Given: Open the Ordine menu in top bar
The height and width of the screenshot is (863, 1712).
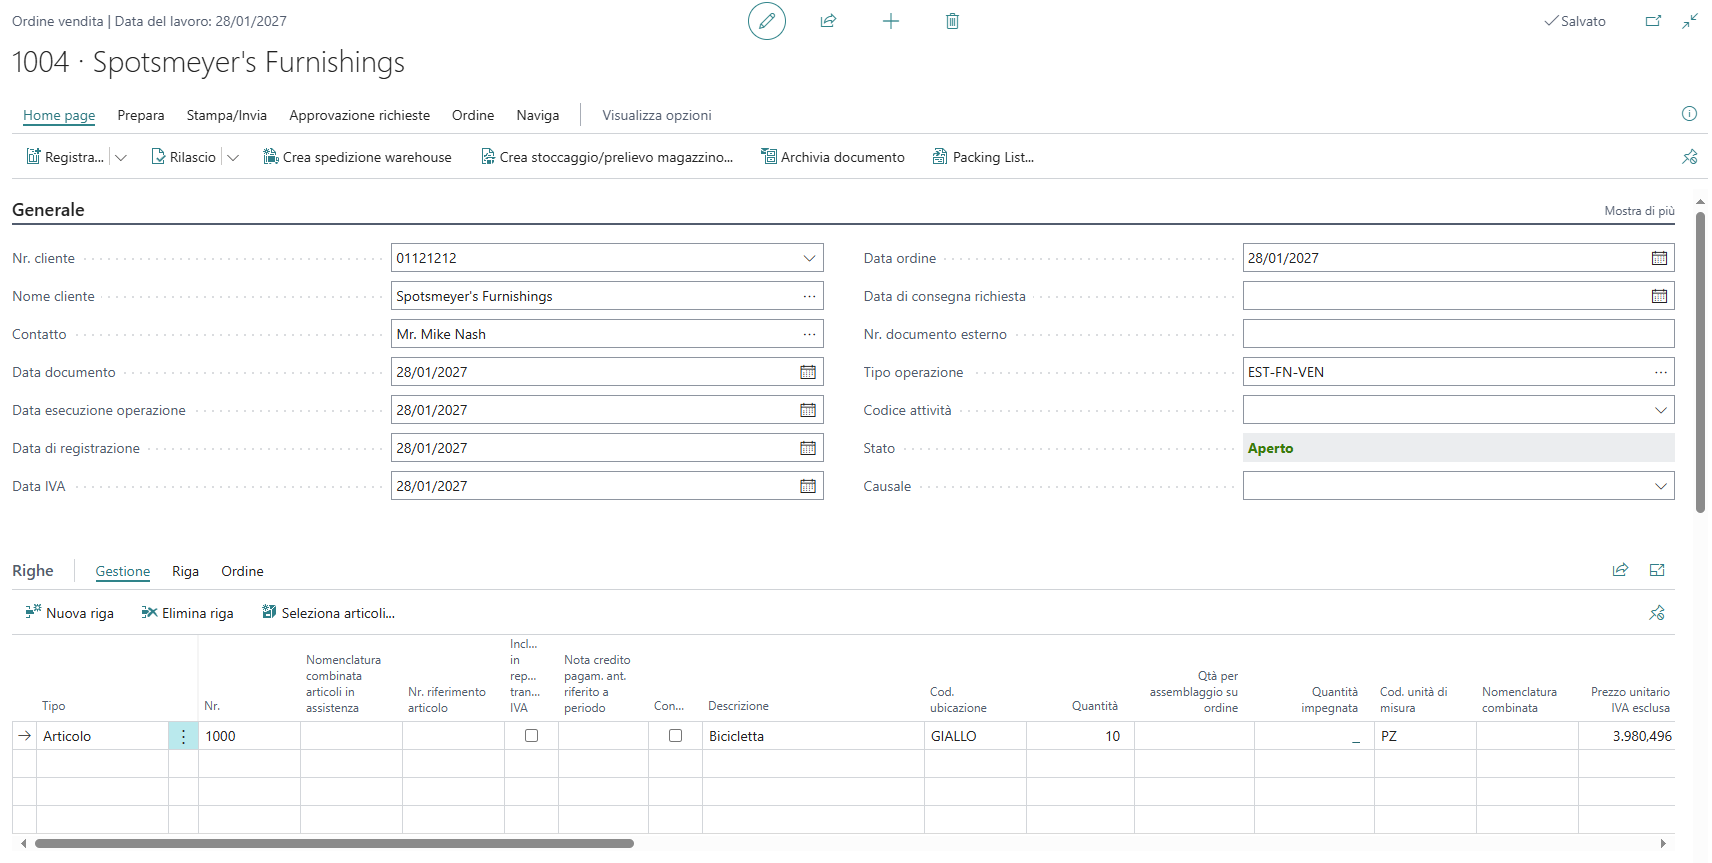Looking at the screenshot, I should (x=473, y=115).
